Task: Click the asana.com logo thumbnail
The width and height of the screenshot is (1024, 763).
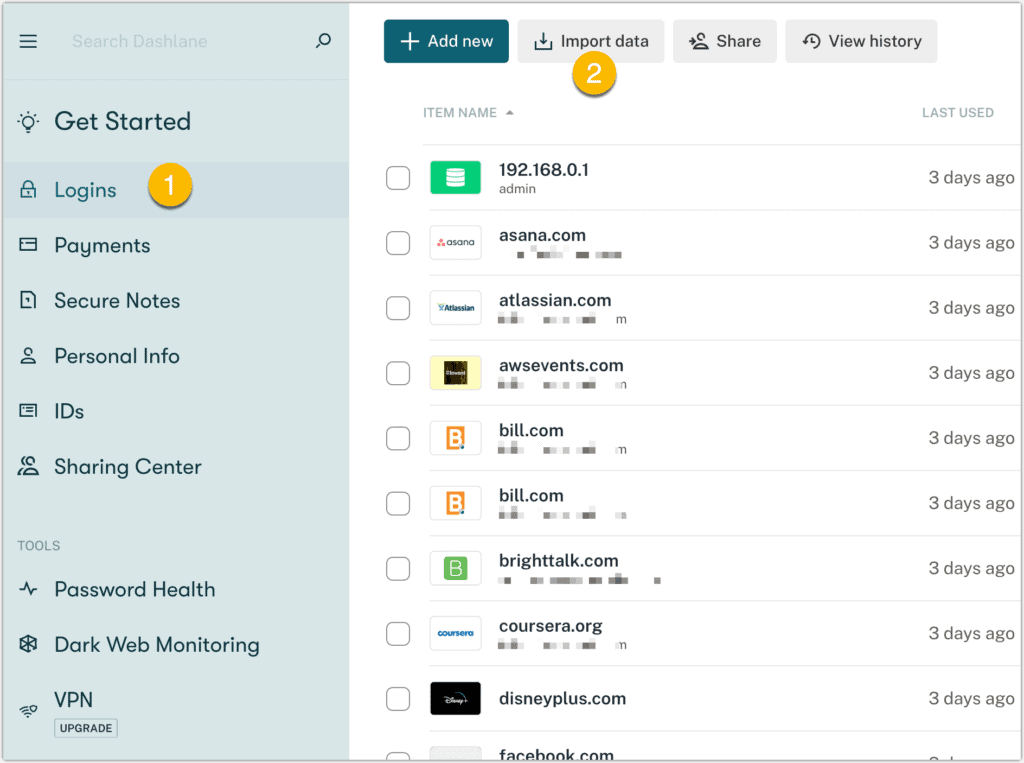Action: point(455,242)
